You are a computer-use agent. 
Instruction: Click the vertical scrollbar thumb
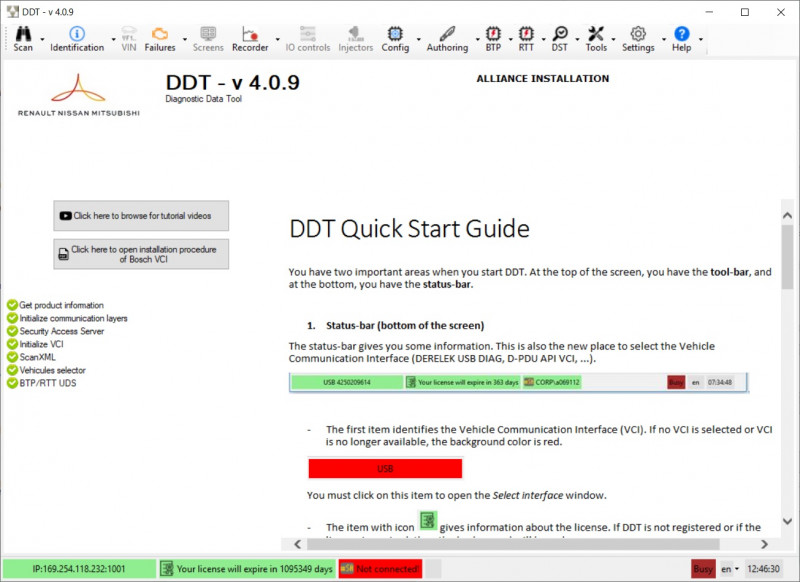pyautogui.click(x=787, y=257)
